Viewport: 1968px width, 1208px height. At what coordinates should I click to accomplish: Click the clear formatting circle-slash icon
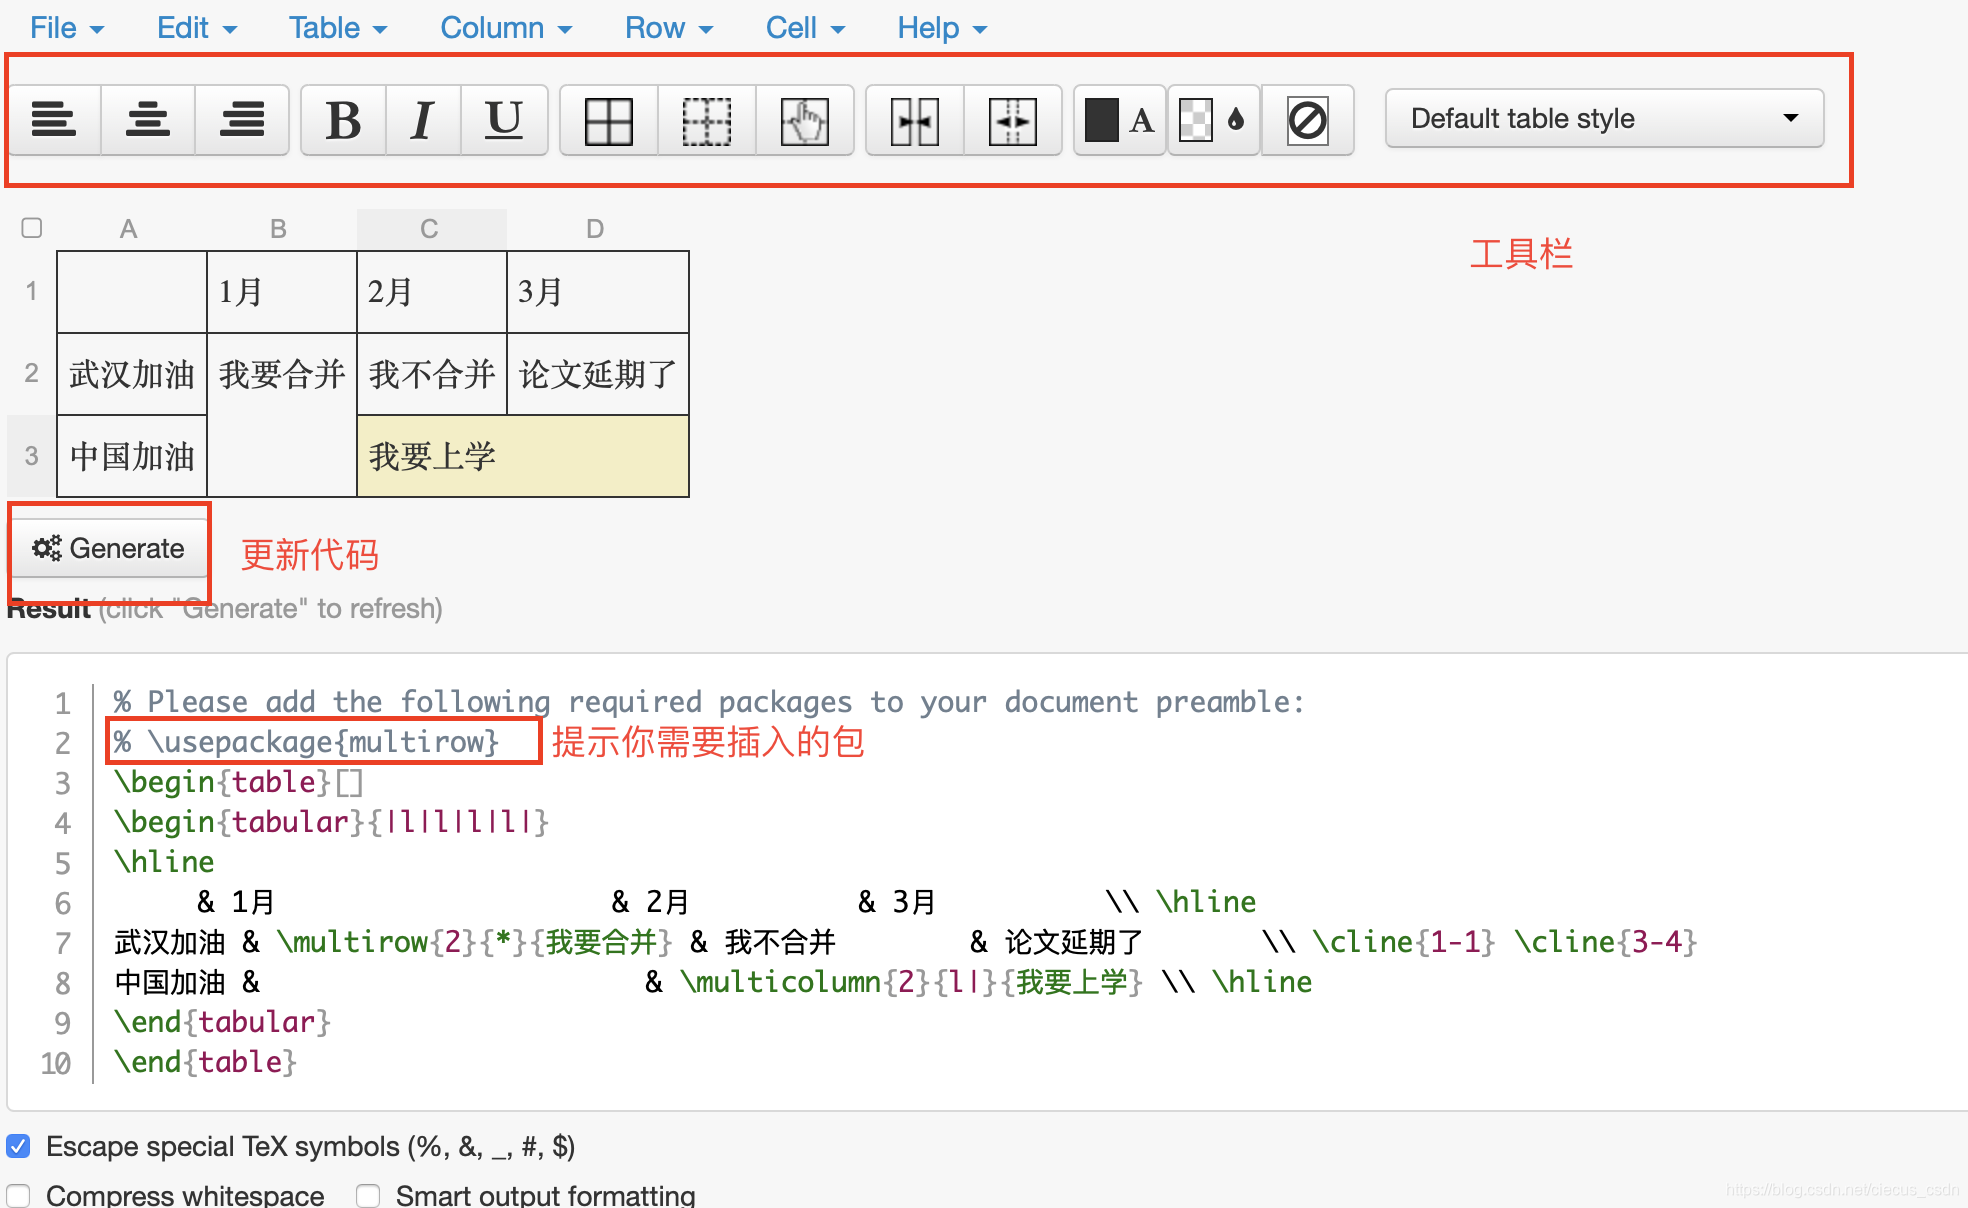pyautogui.click(x=1307, y=120)
